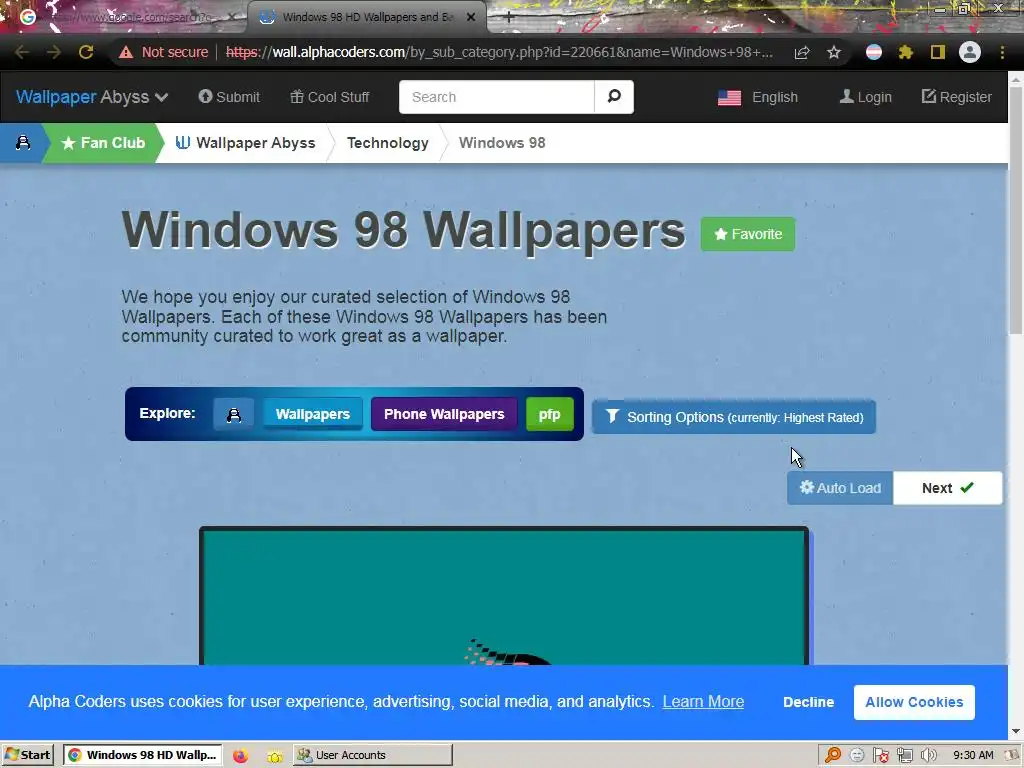This screenshot has height=768, width=1024.
Task: Switch to the User Accounts window
Action: (x=372, y=755)
